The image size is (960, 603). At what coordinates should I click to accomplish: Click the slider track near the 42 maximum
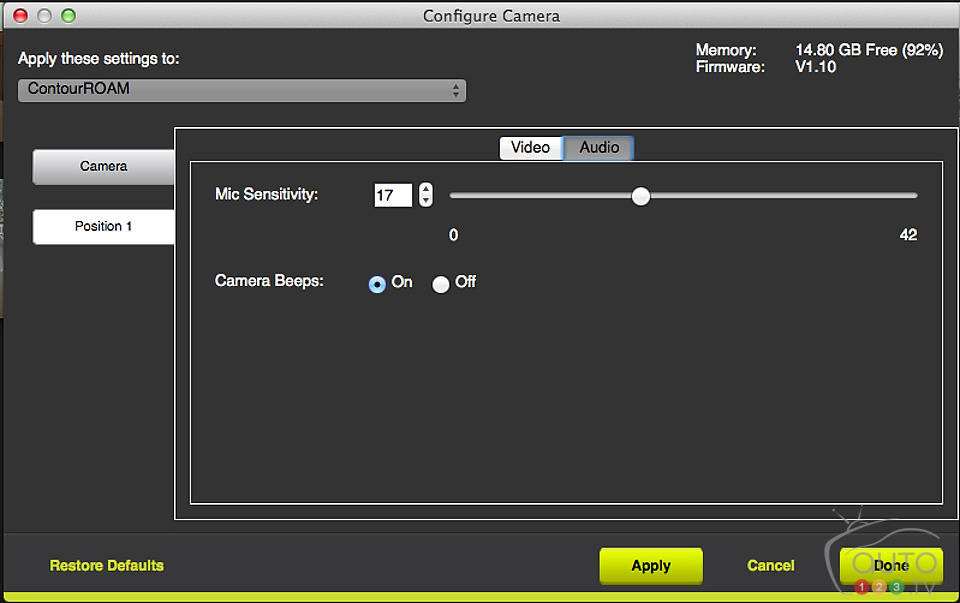905,196
